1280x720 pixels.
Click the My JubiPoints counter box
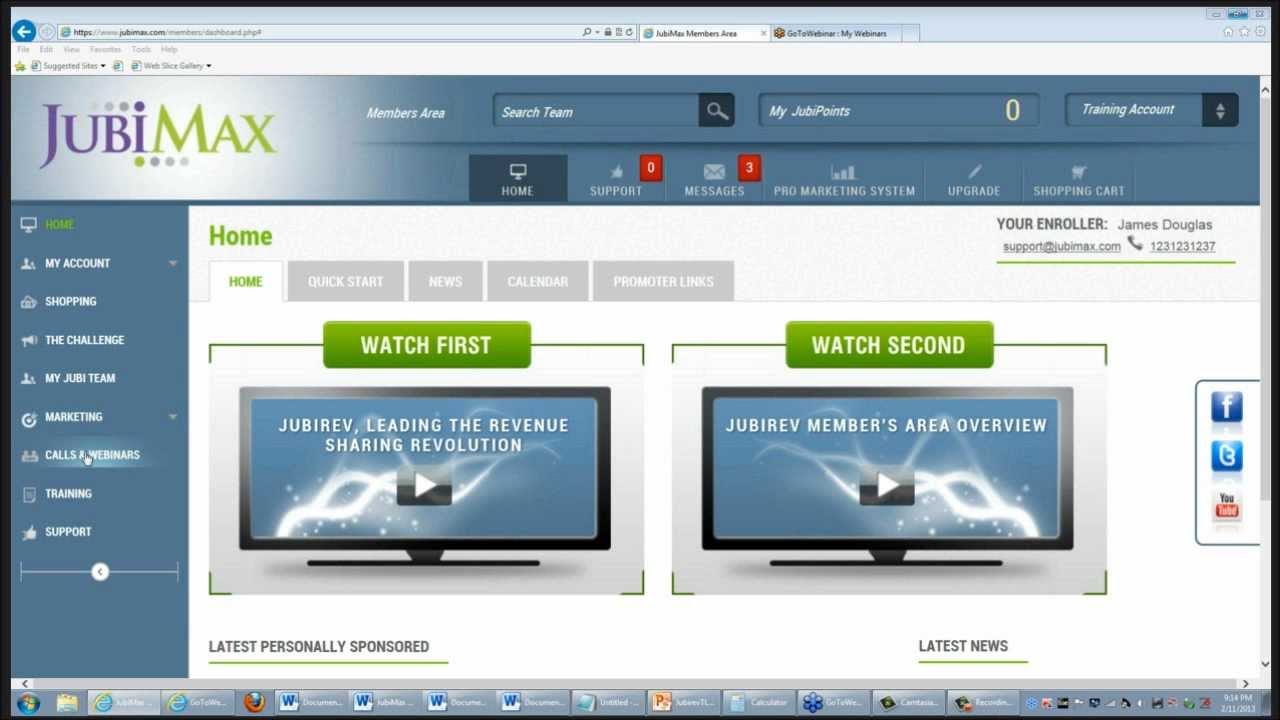(x=899, y=110)
